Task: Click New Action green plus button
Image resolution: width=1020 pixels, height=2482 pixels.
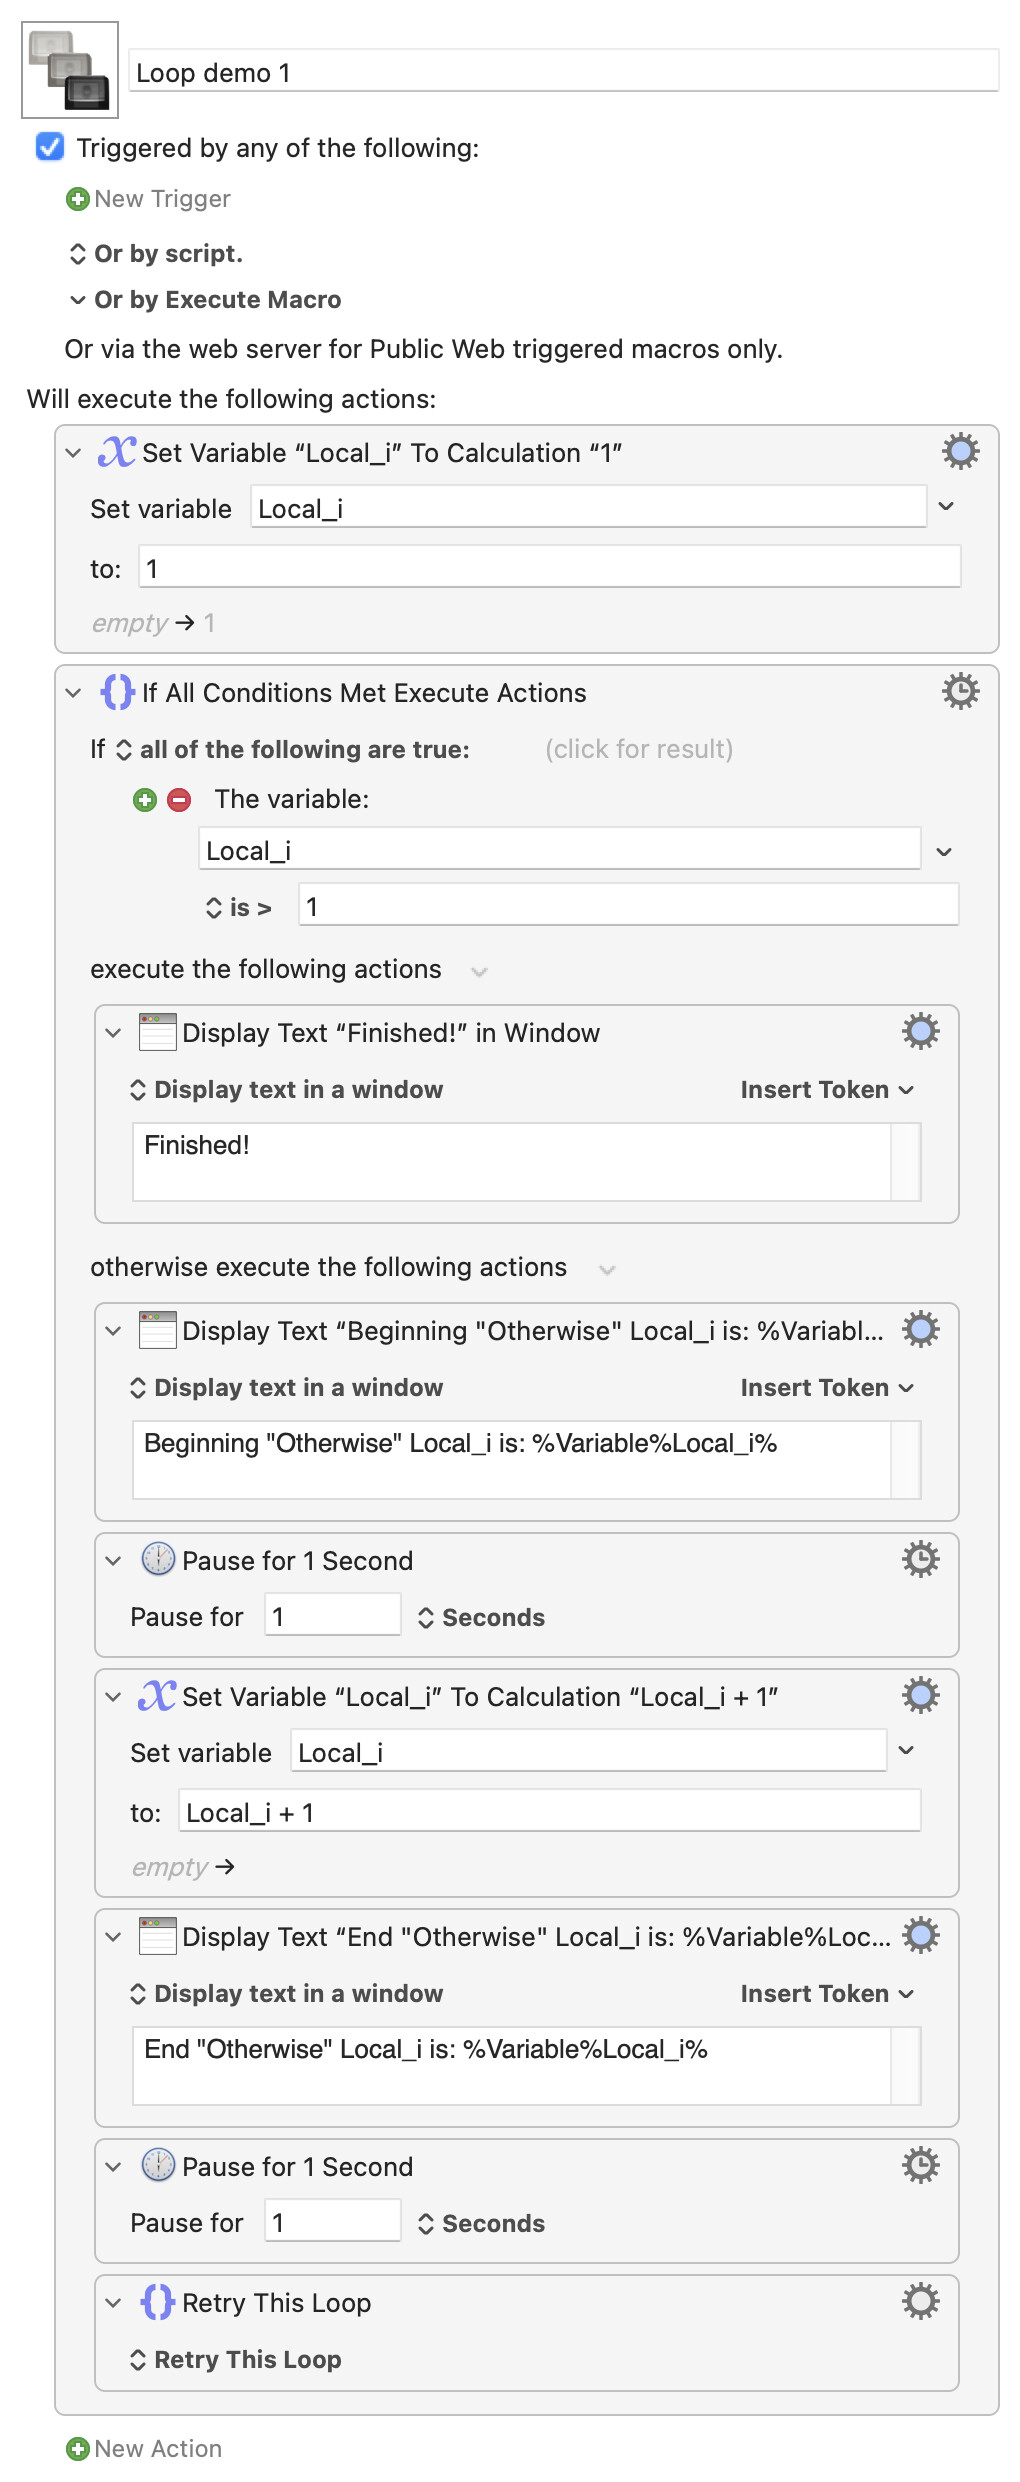Action: click(144, 2448)
